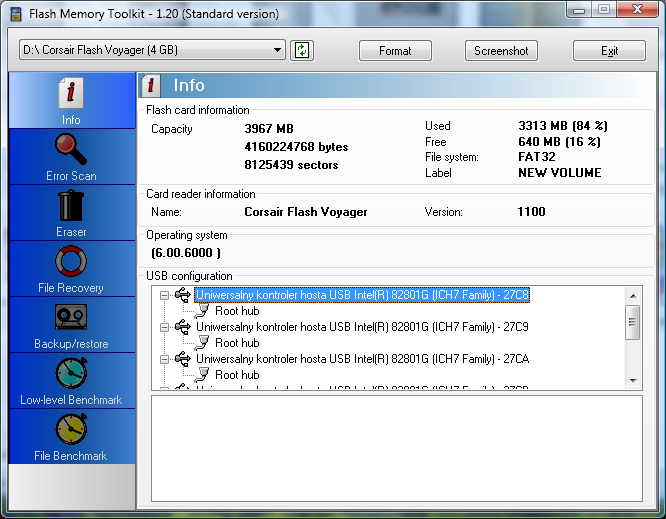Click the Error Scan sidebar label
The height and width of the screenshot is (519, 666).
click(x=71, y=176)
